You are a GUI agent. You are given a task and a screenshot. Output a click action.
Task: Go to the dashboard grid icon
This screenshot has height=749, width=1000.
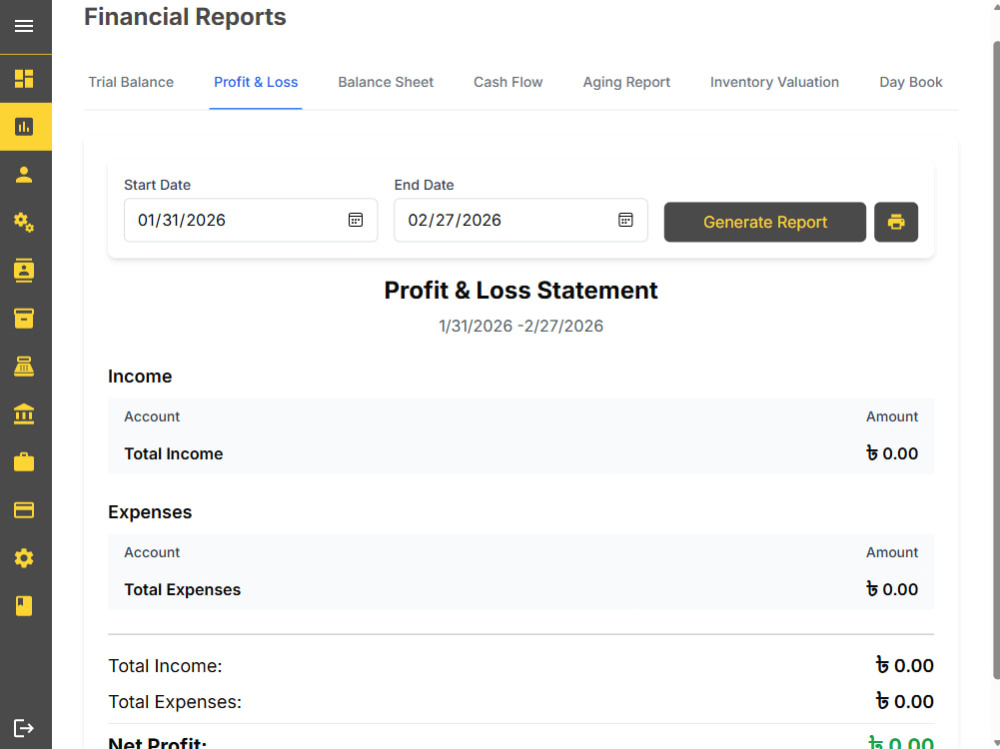(x=24, y=78)
